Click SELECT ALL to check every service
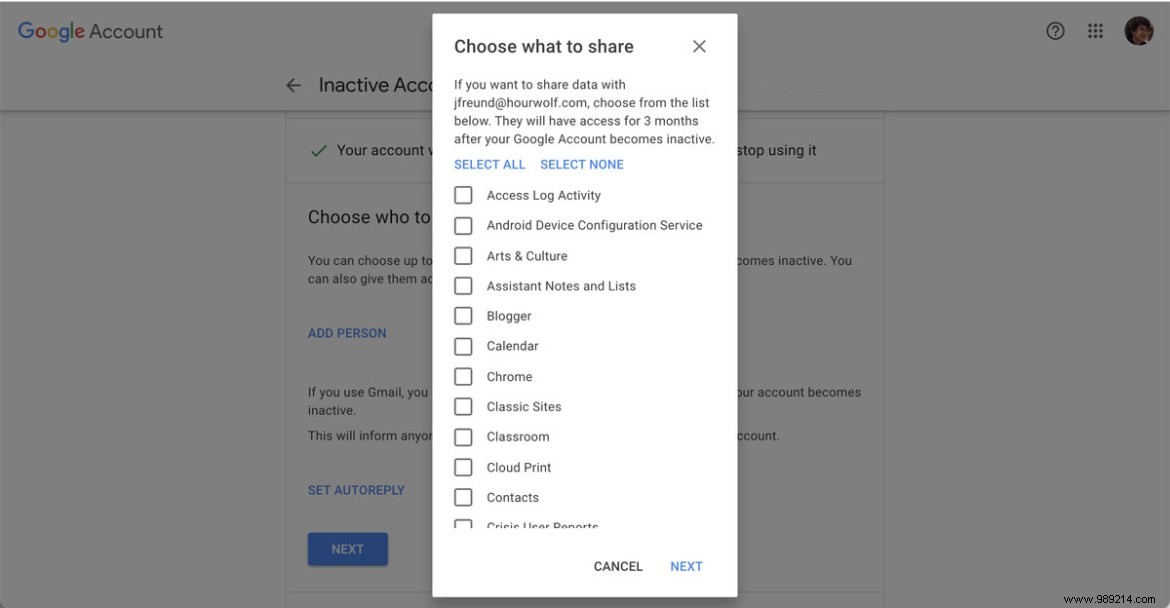This screenshot has height=608, width=1170. click(489, 163)
